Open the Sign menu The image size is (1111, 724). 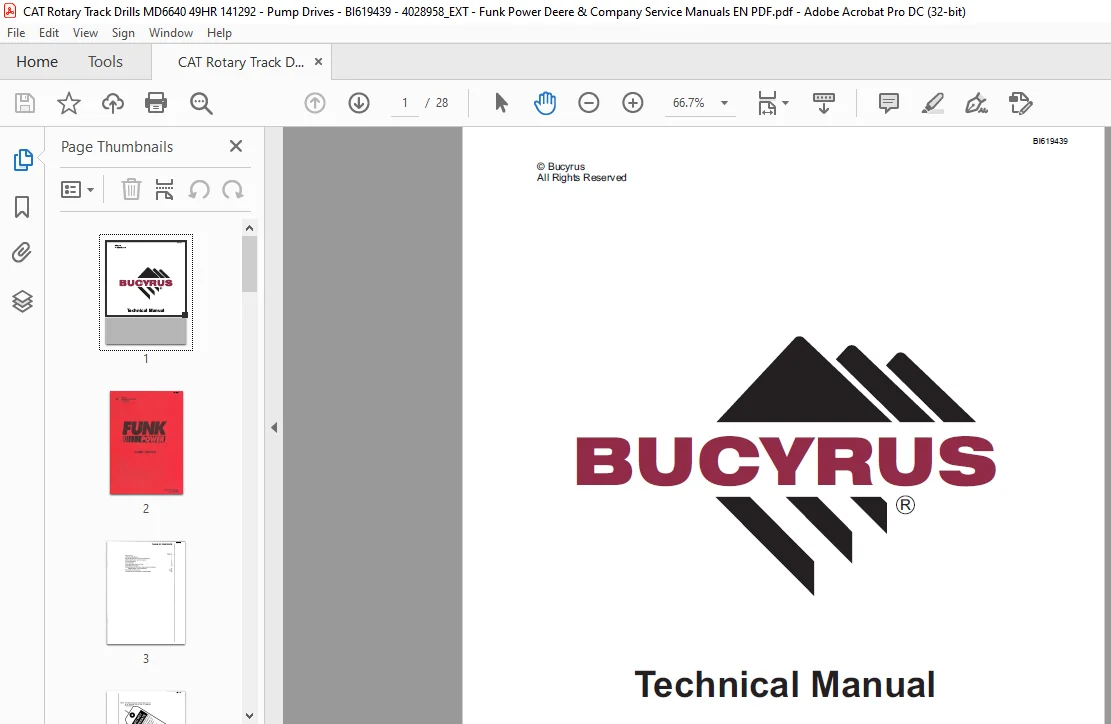pyautogui.click(x=123, y=33)
